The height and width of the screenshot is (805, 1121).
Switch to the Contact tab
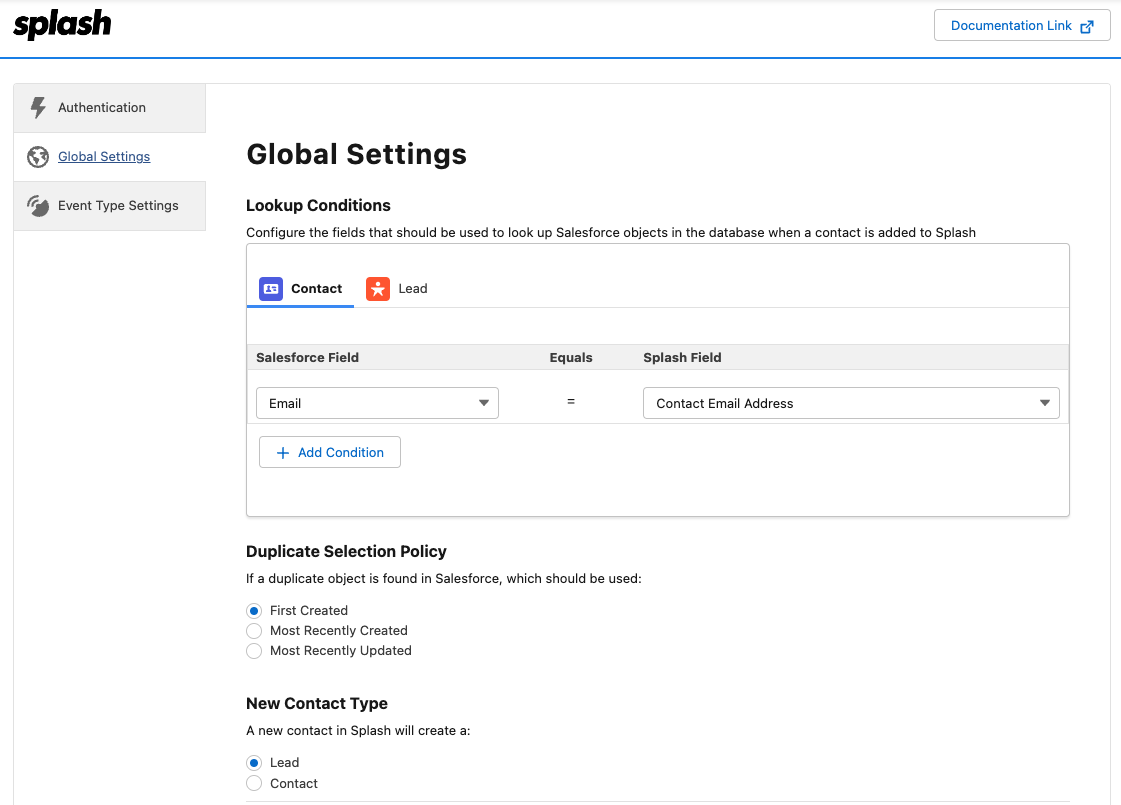(300, 289)
